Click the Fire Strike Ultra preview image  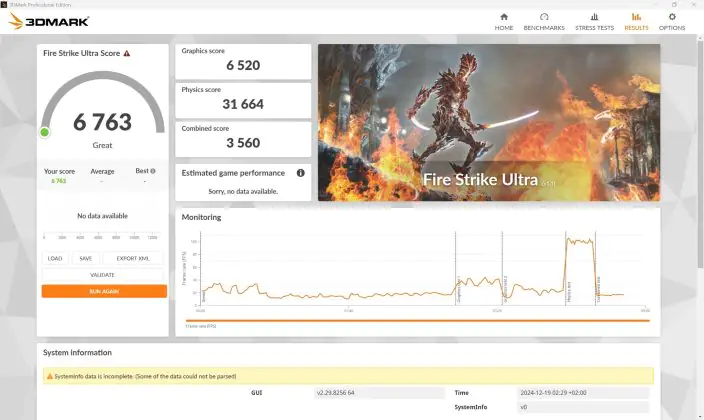[489, 122]
